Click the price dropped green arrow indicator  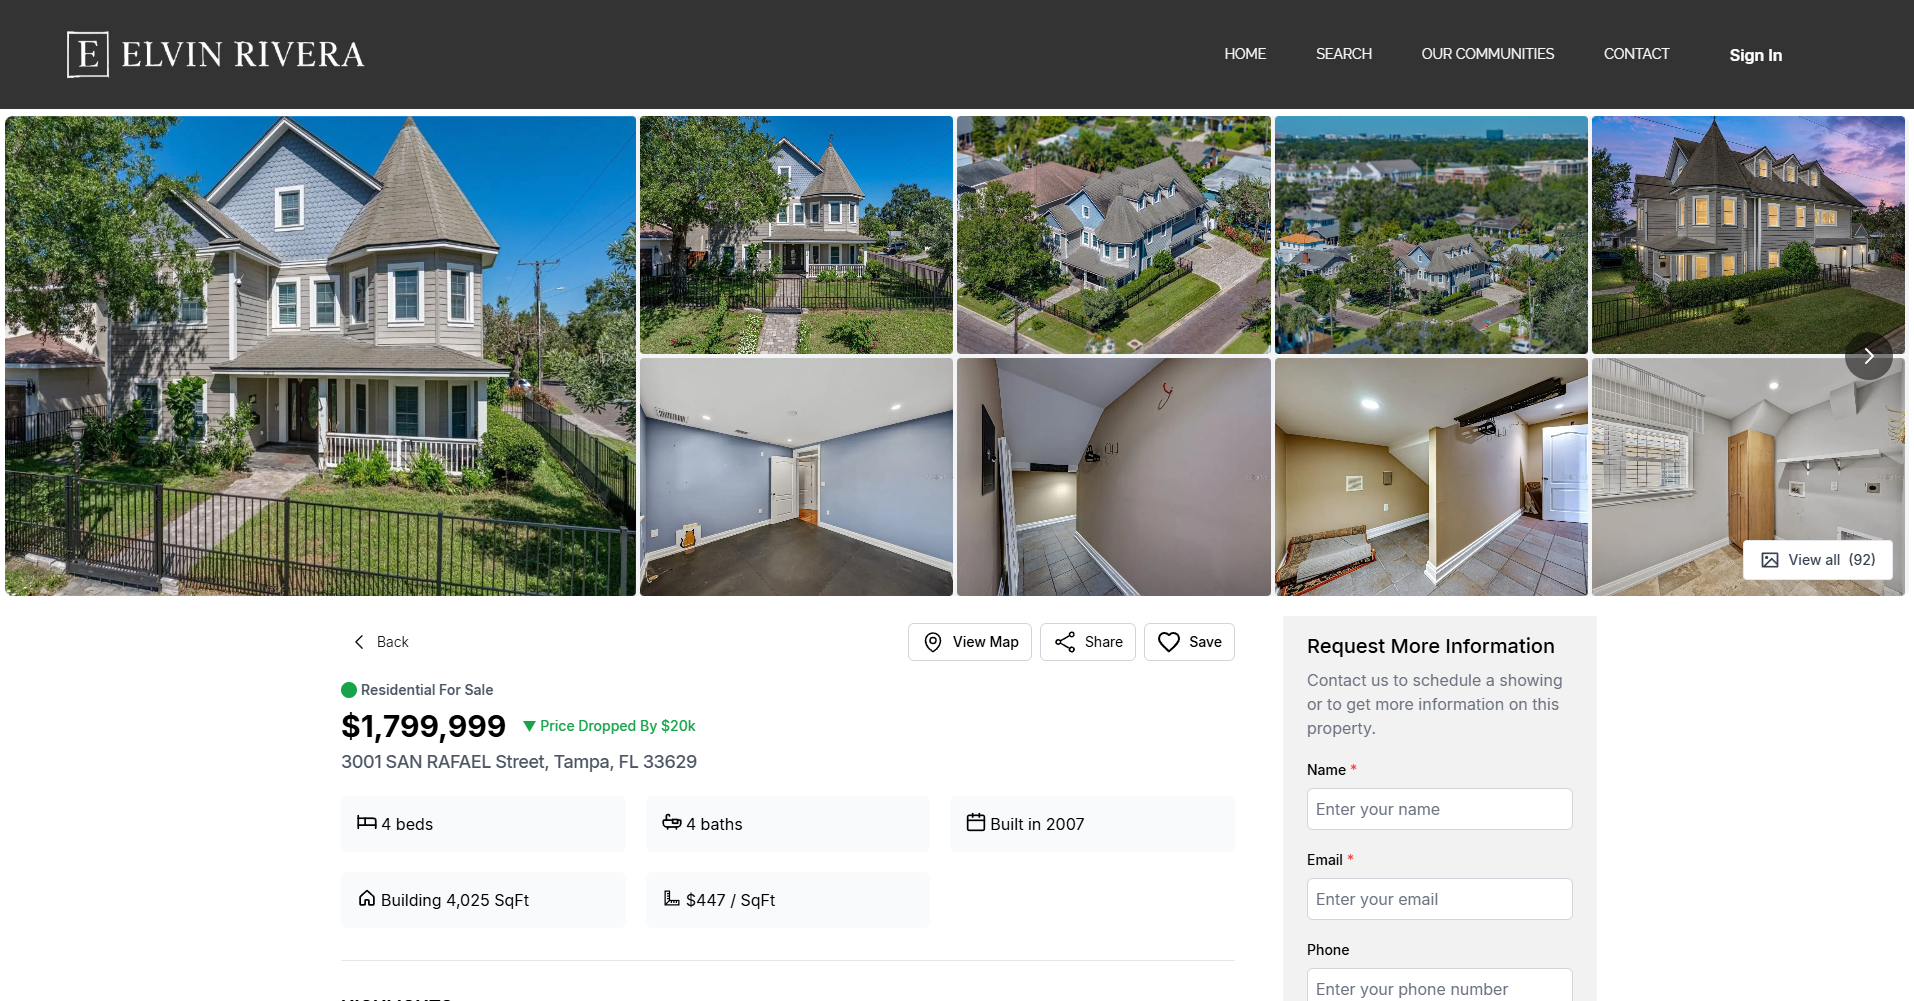529,726
